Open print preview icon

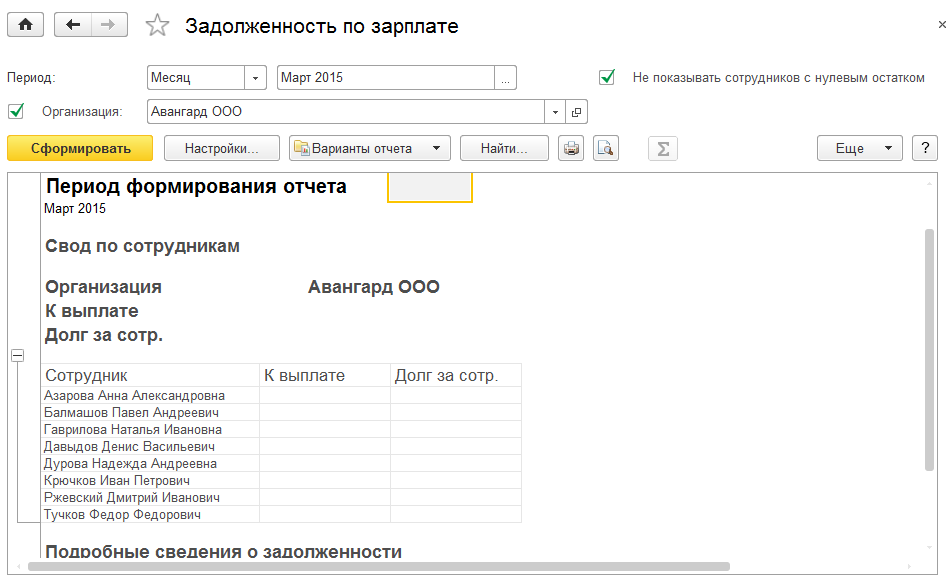click(605, 149)
